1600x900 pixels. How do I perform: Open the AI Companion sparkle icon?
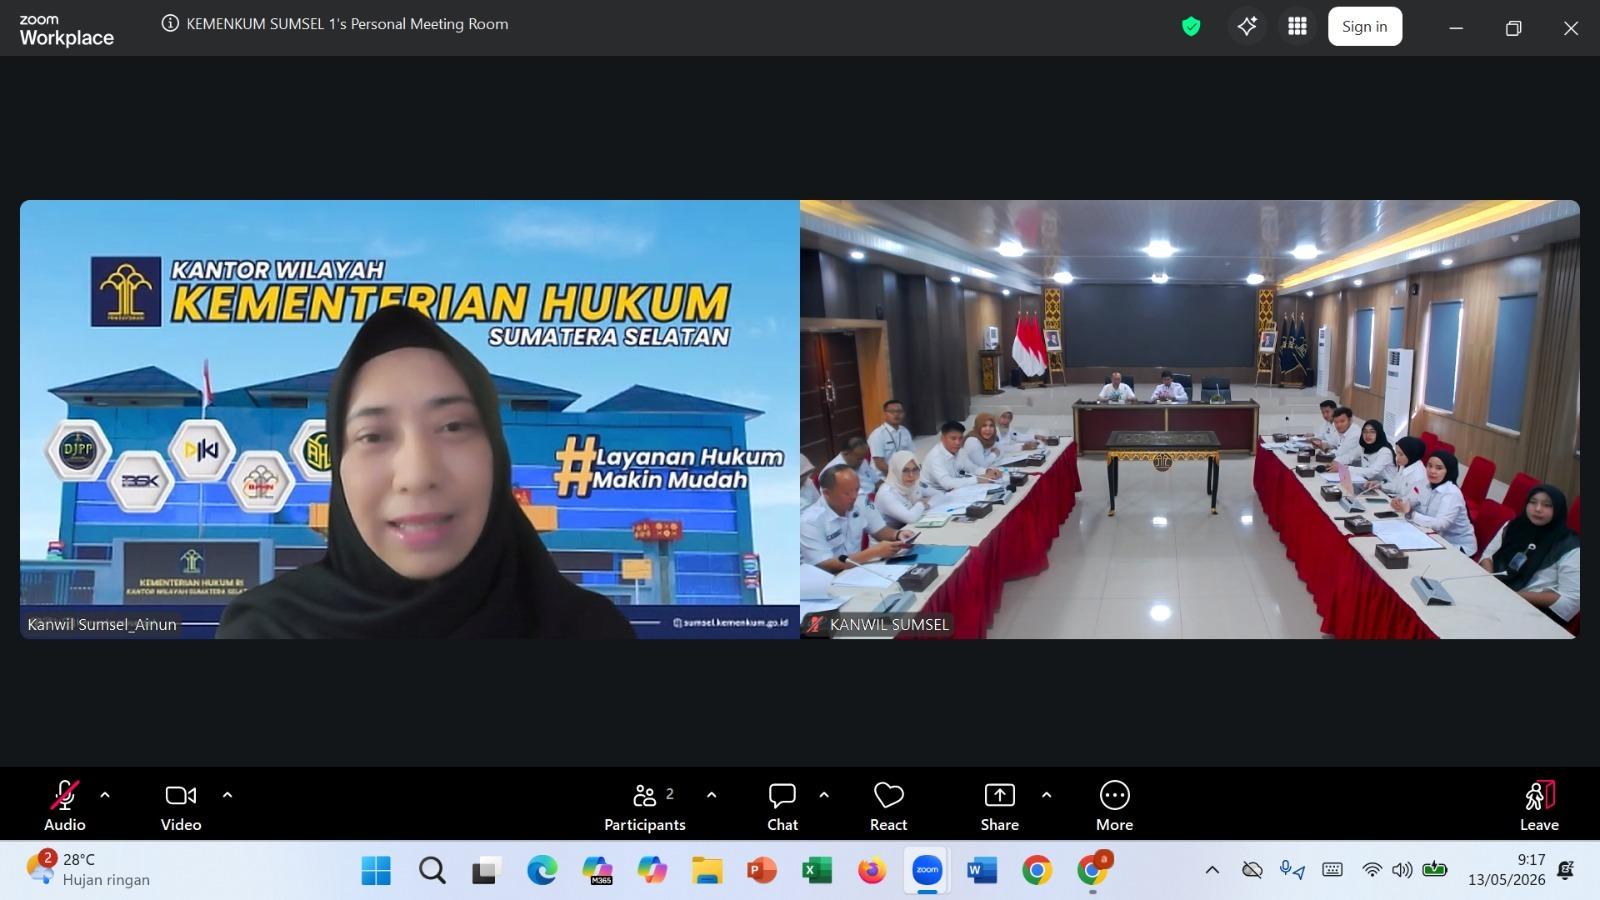[1247, 27]
